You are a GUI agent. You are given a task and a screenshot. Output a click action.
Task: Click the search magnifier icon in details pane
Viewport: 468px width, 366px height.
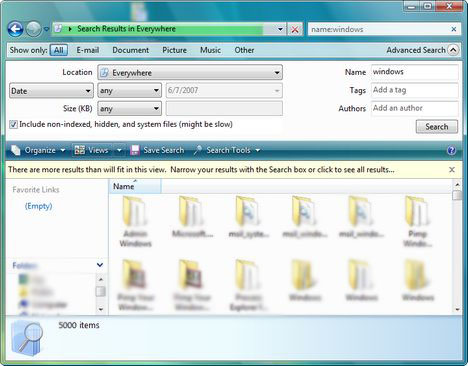click(27, 338)
